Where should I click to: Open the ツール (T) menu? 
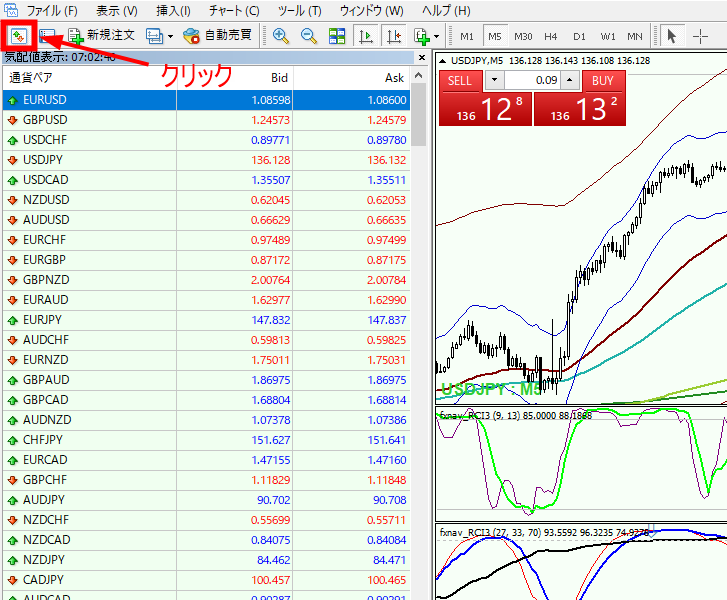click(x=300, y=10)
